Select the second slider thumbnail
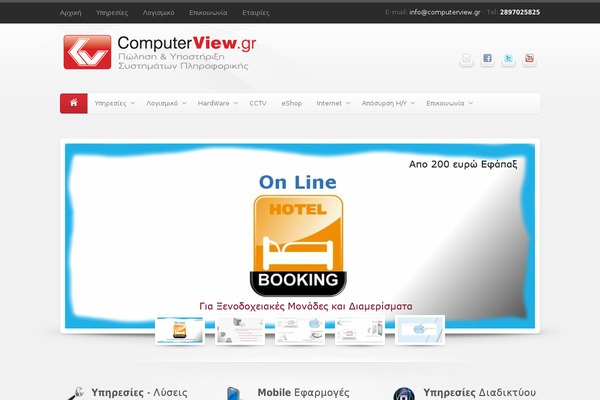 (x=240, y=330)
